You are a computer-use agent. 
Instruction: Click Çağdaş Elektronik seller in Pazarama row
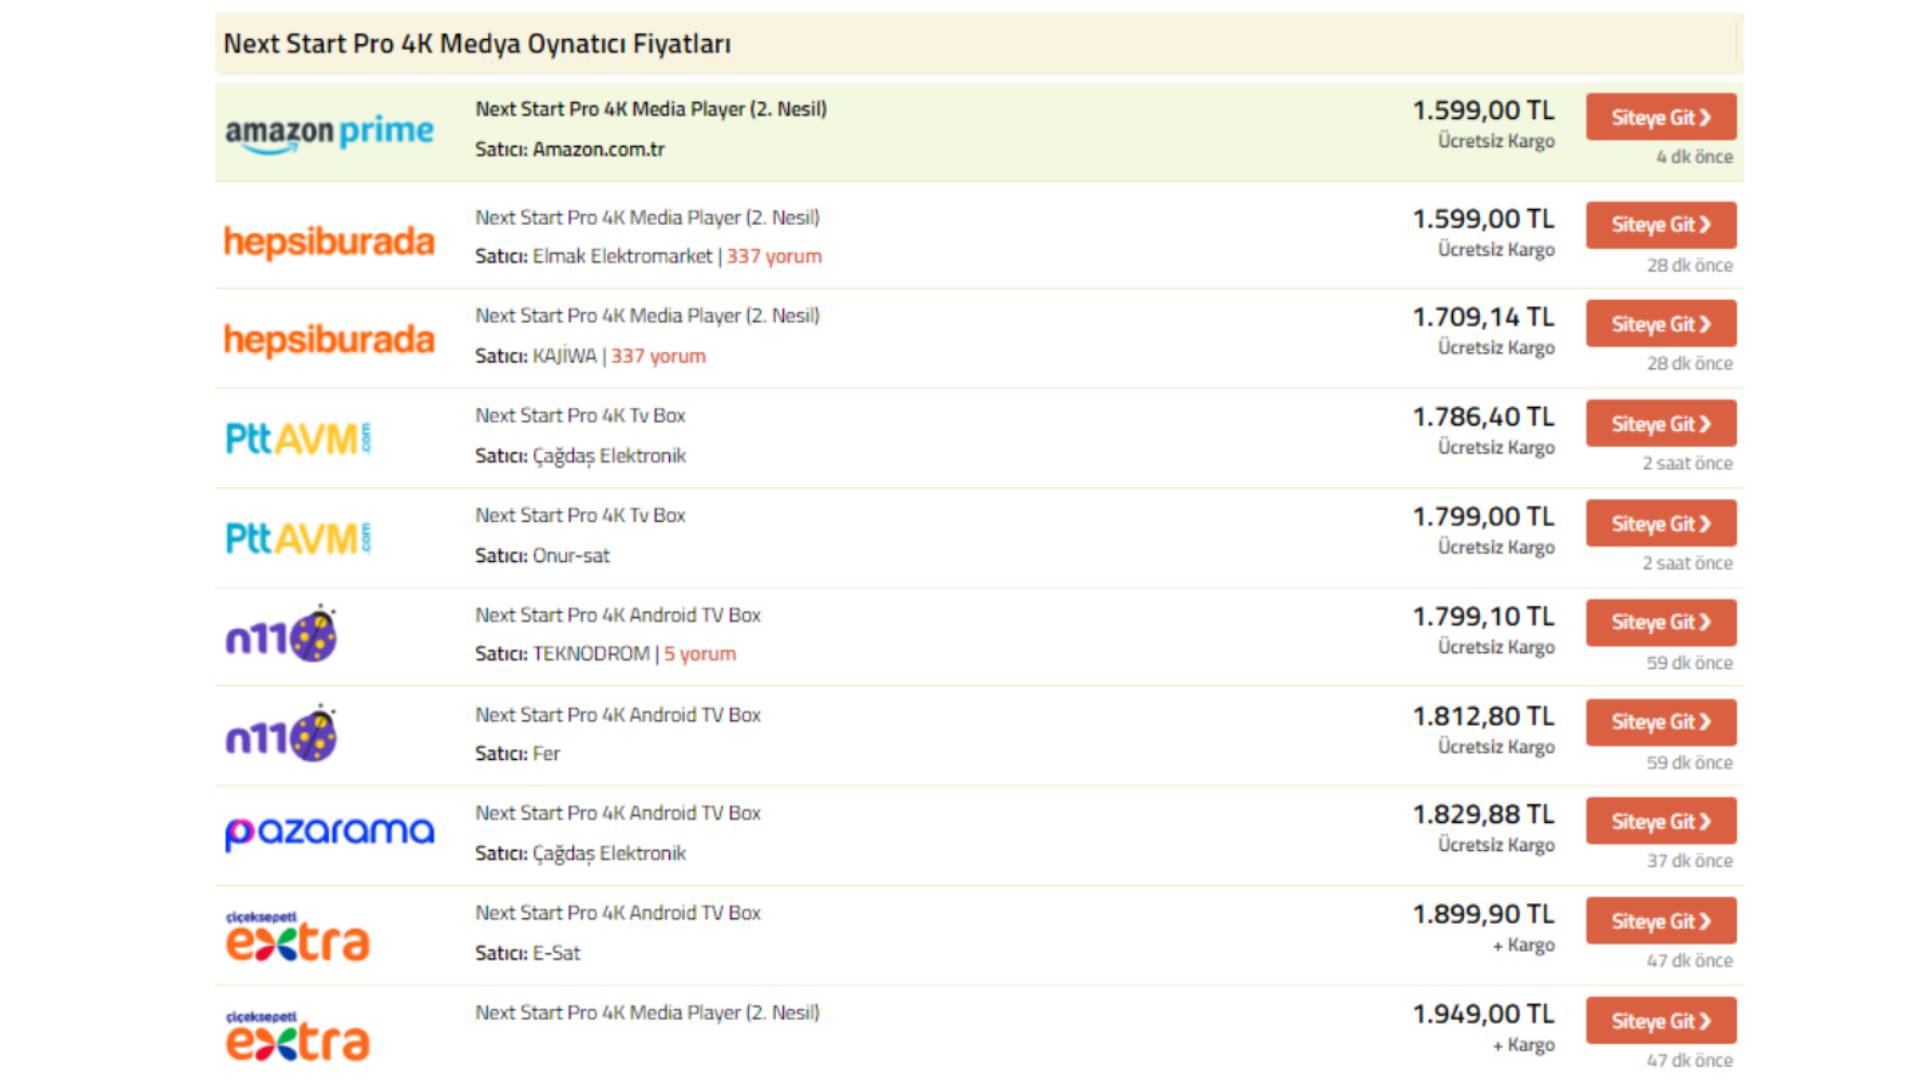pos(609,854)
